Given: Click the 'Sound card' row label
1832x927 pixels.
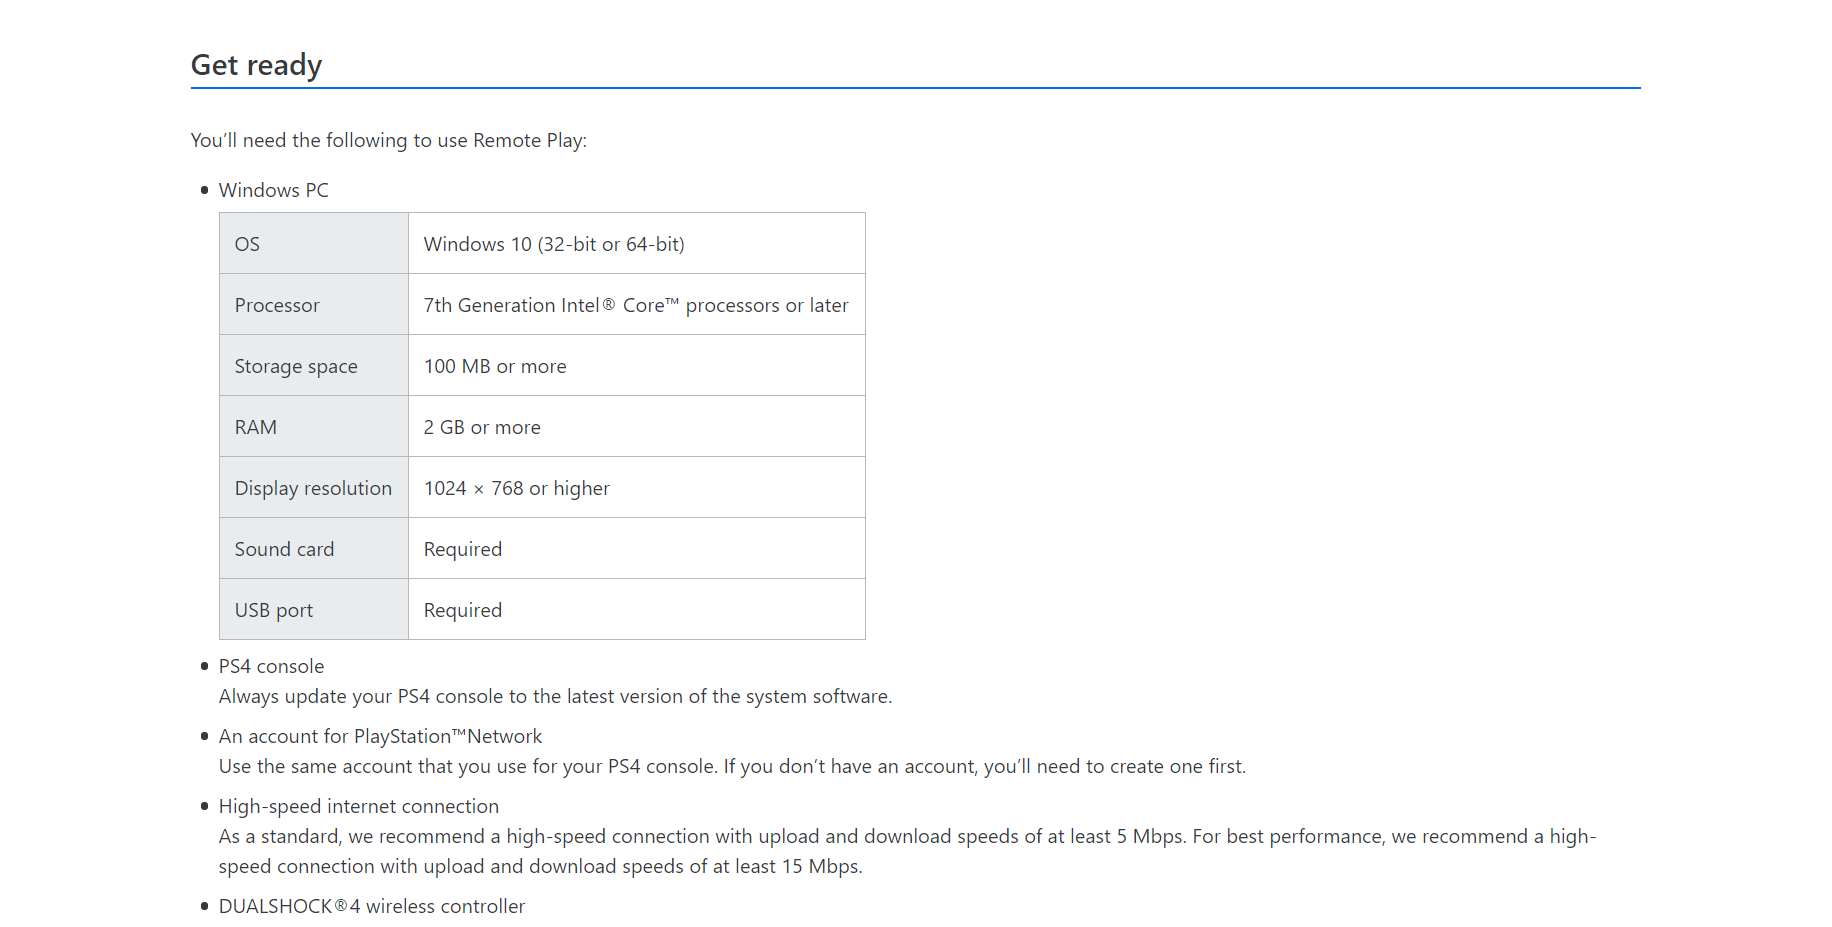Looking at the screenshot, I should point(284,550).
